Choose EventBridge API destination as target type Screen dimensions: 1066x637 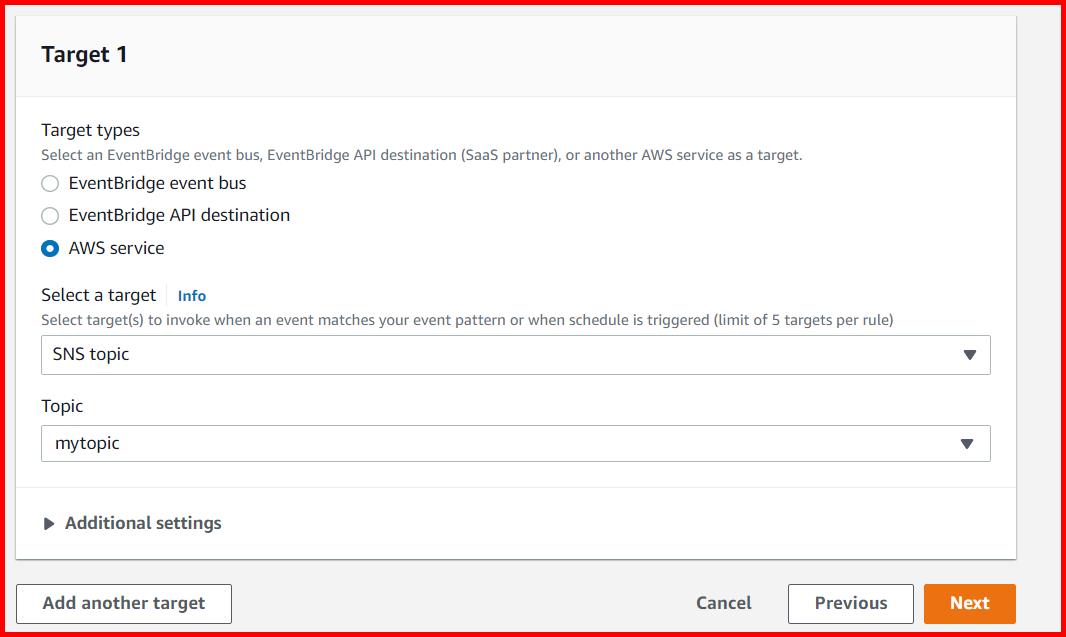coord(50,215)
